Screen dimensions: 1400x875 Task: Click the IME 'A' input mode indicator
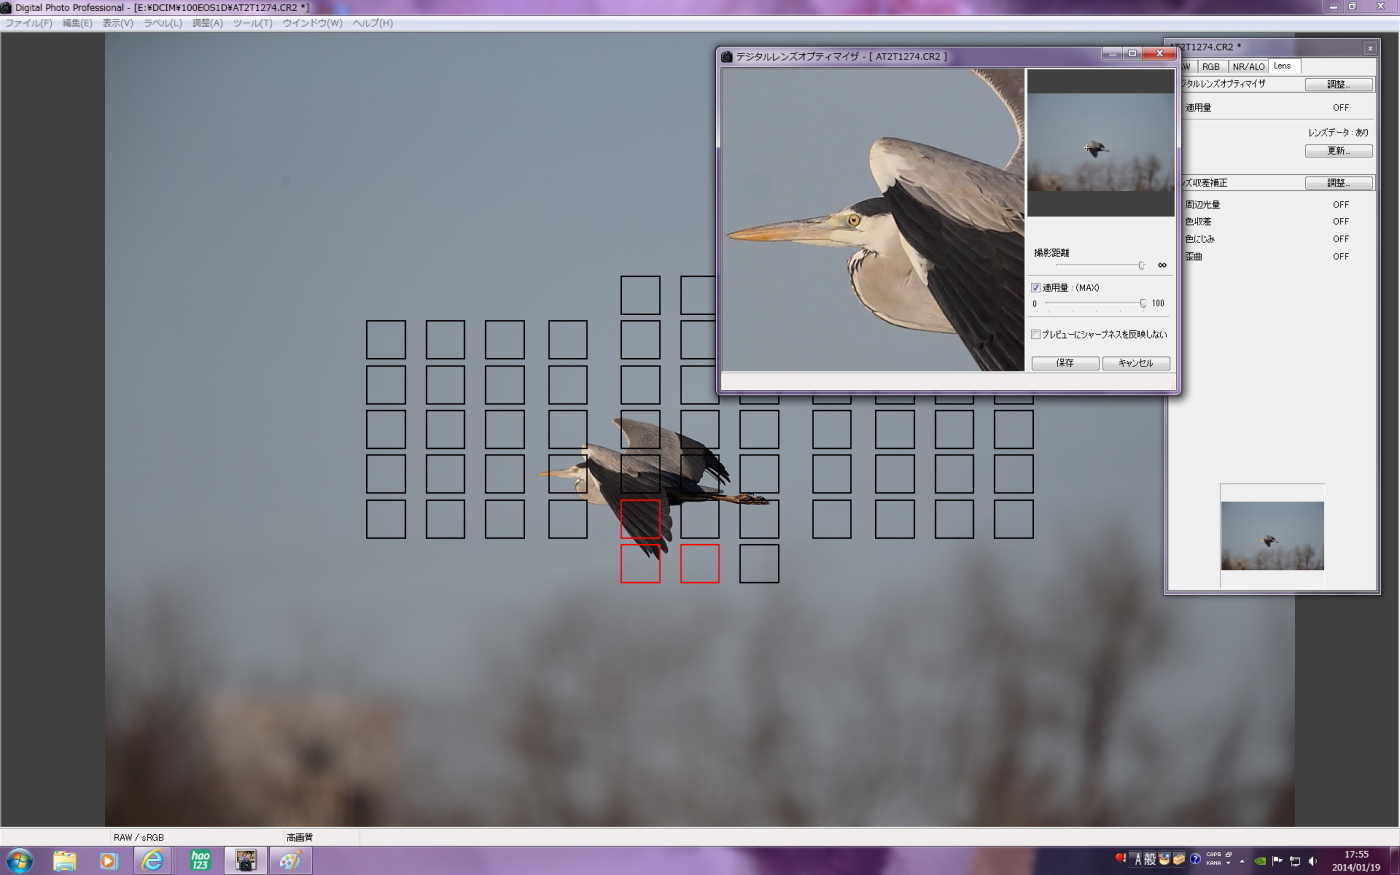point(1137,860)
